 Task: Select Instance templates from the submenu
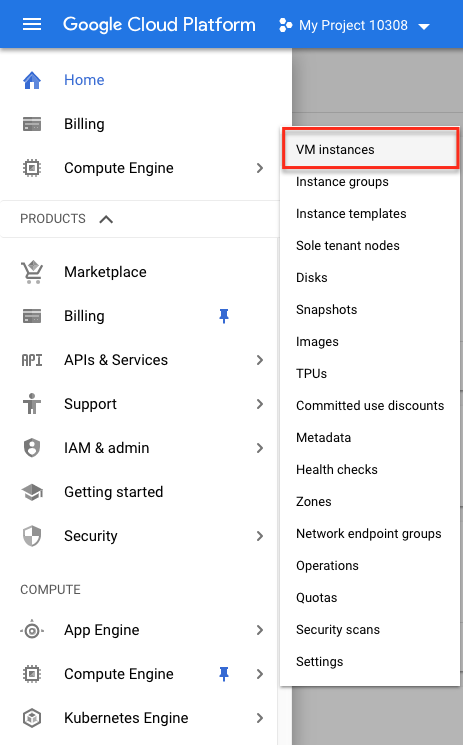pyautogui.click(x=351, y=214)
